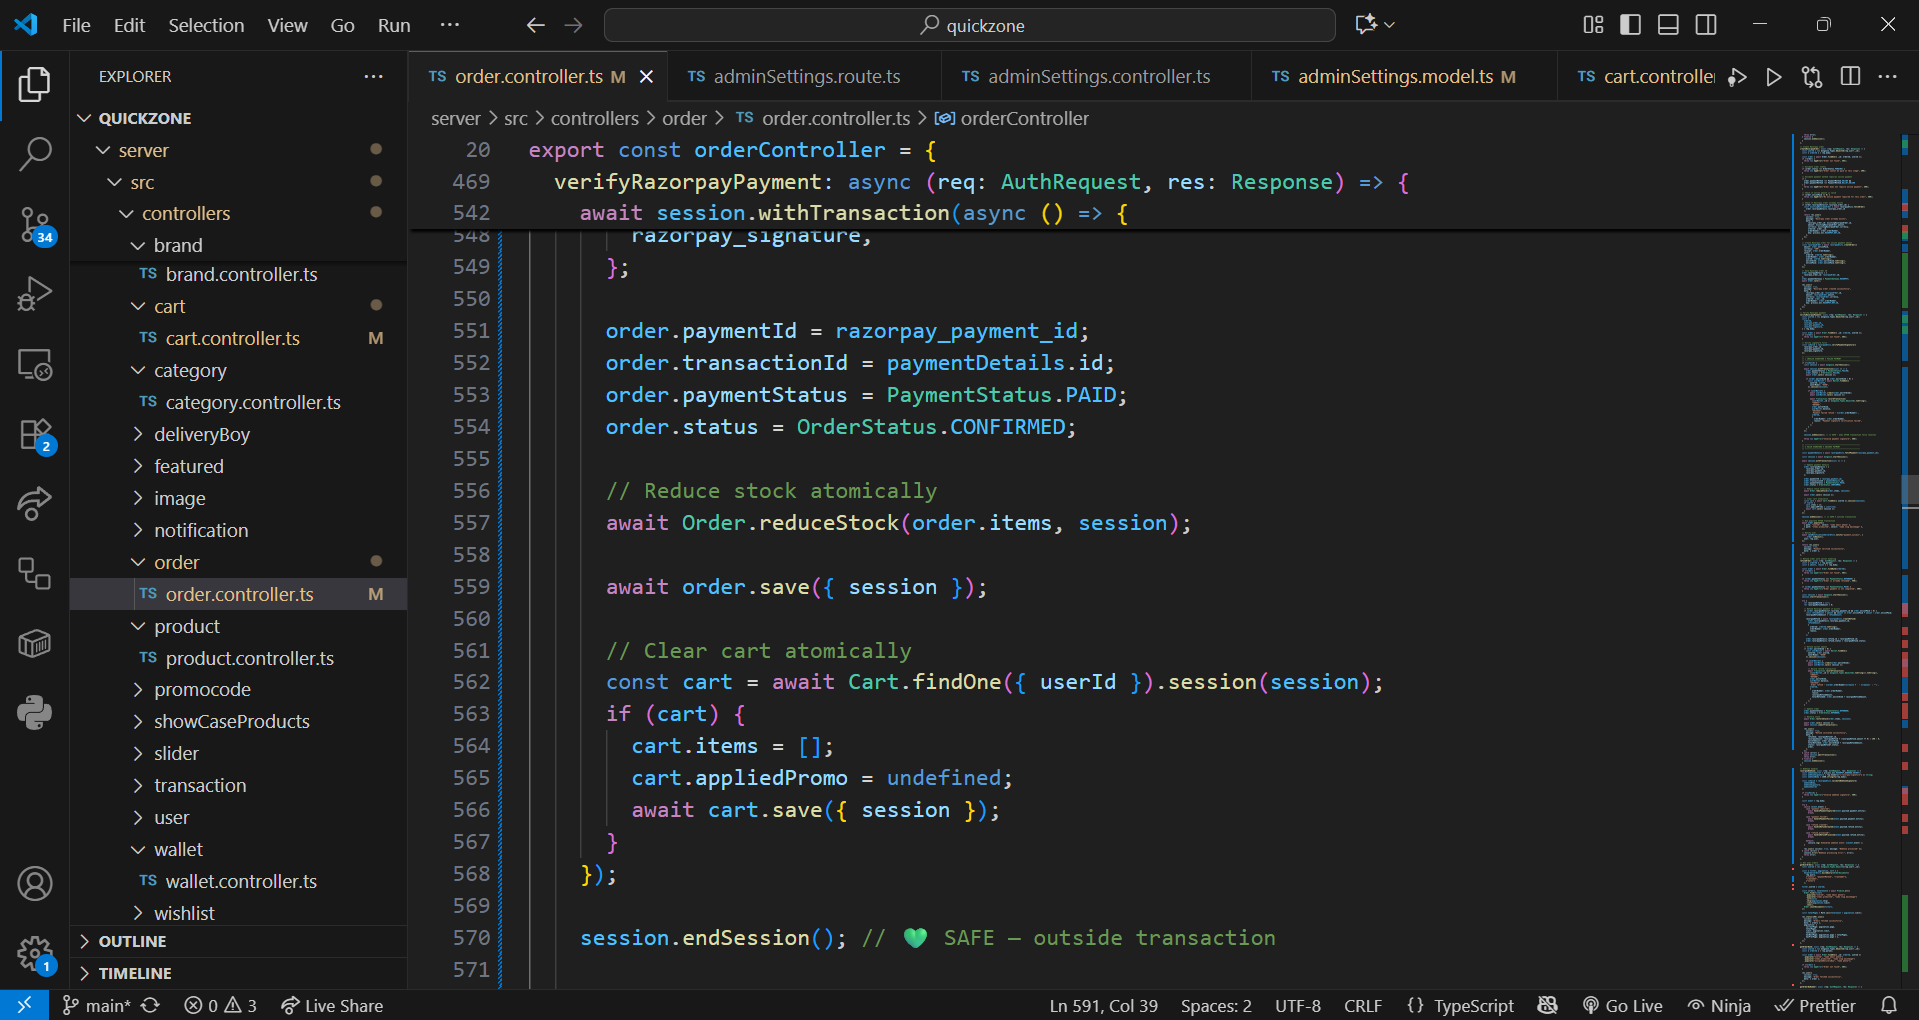This screenshot has width=1919, height=1020.
Task: Click the editor minimap scroll slider
Action: [1908, 490]
